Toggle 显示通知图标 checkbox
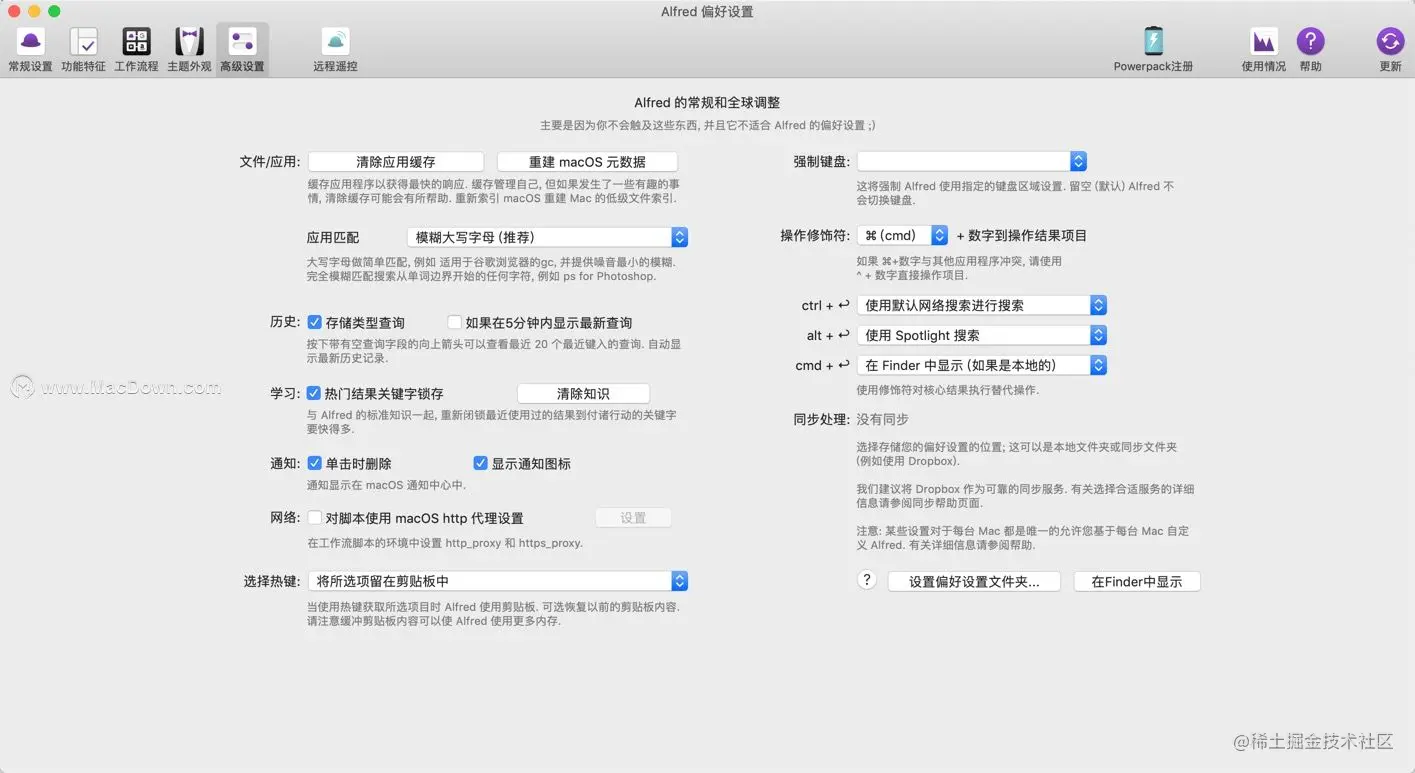The width and height of the screenshot is (1415, 773). 480,463
